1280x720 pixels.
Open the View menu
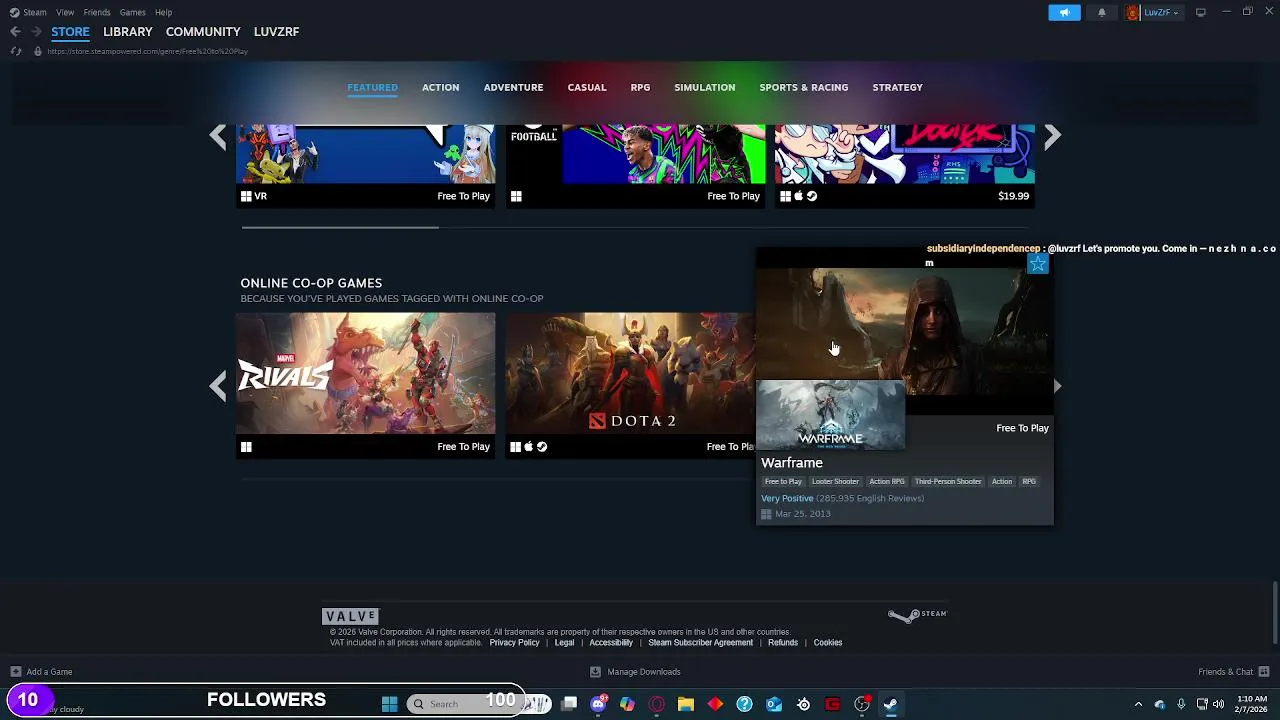pyautogui.click(x=65, y=12)
